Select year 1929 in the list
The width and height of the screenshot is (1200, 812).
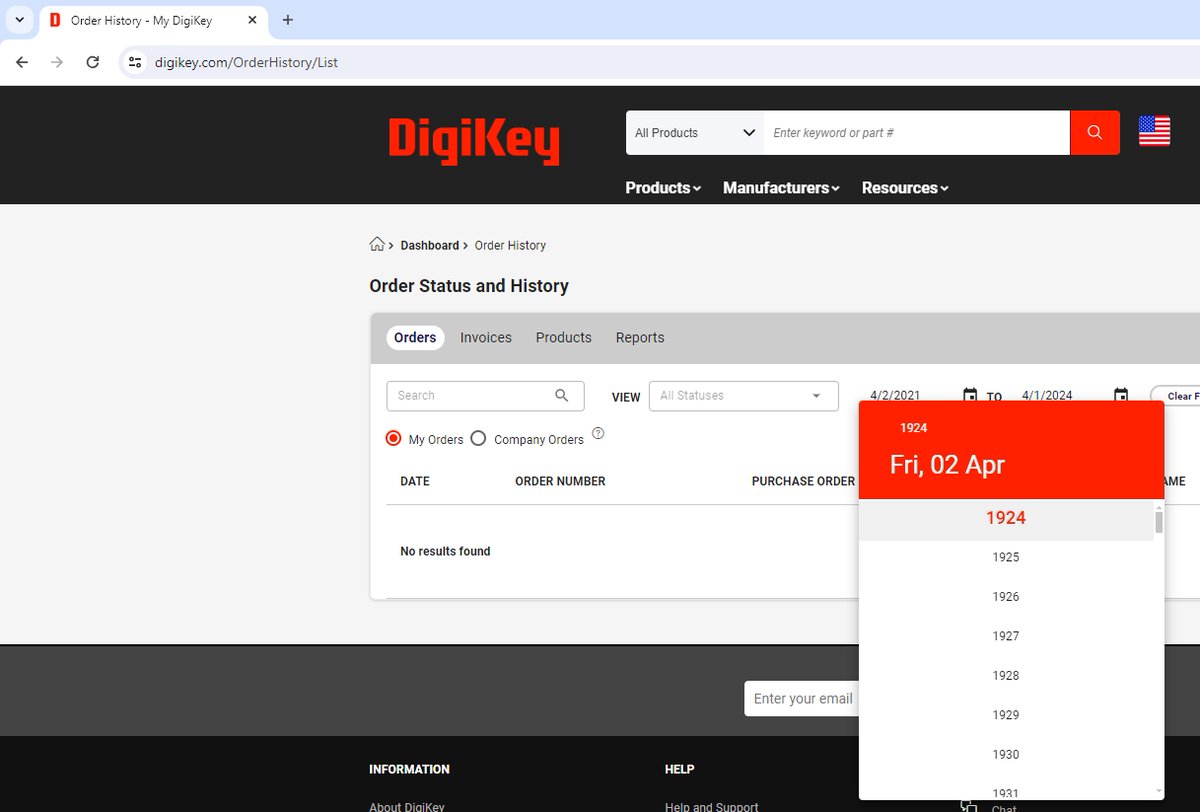1006,715
